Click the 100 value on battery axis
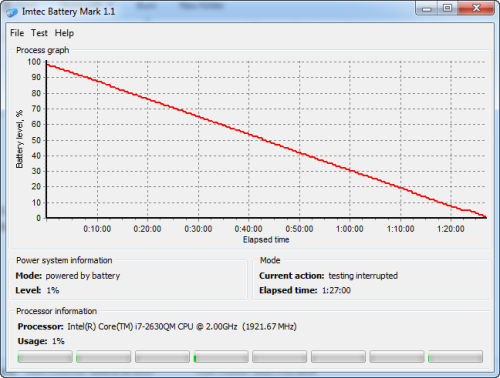500x378 pixels. pos(34,62)
